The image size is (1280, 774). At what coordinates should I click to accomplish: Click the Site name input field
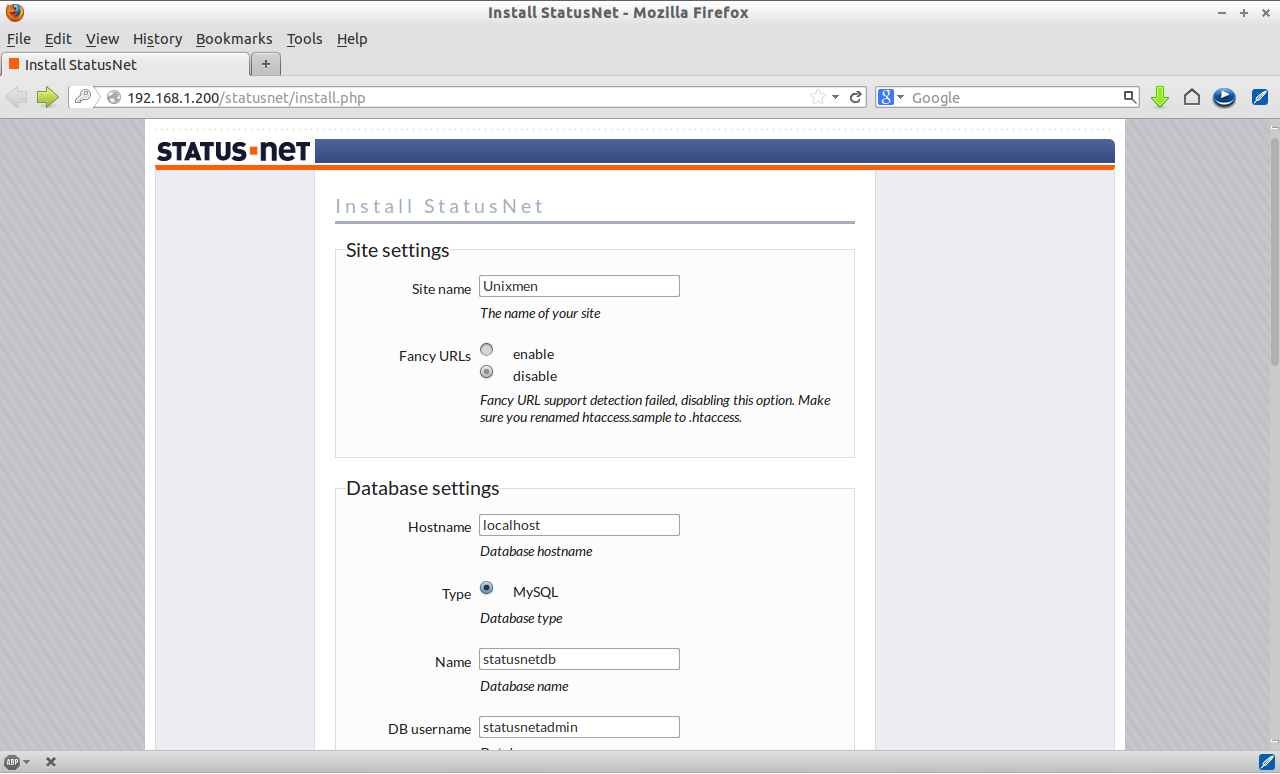coord(579,286)
